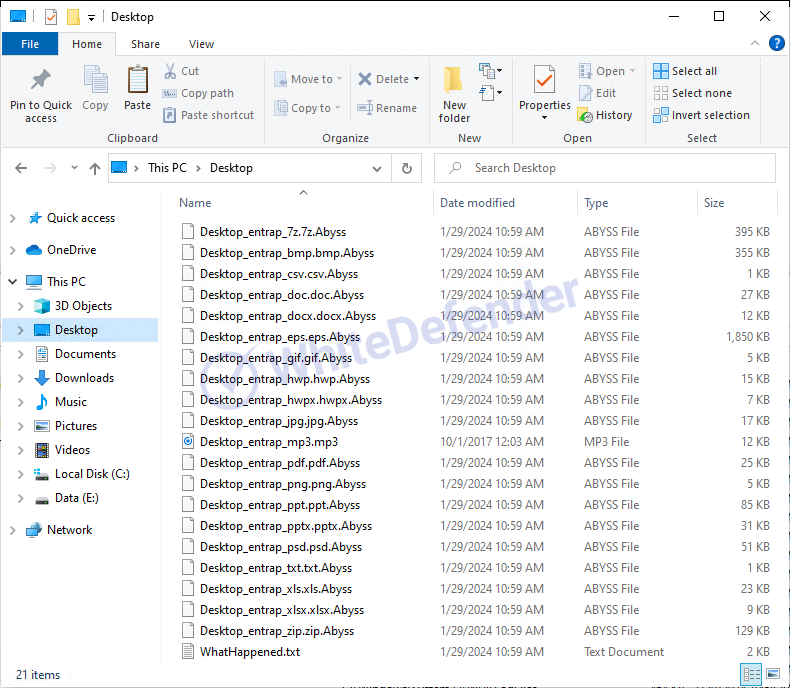This screenshot has height=688, width=790.
Task: Go up one folder level
Action: (x=95, y=168)
